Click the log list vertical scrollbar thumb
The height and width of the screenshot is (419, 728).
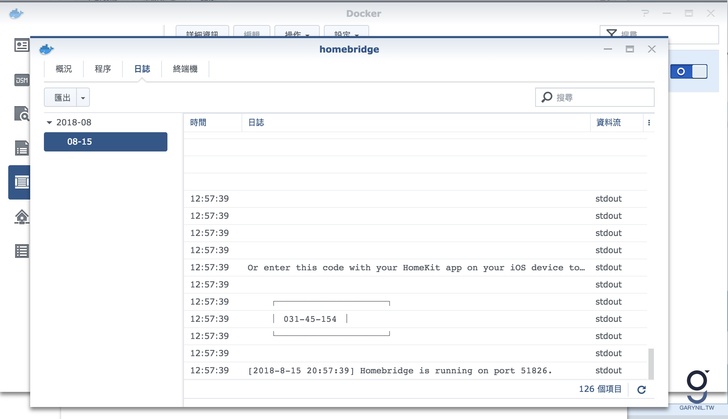(651, 364)
